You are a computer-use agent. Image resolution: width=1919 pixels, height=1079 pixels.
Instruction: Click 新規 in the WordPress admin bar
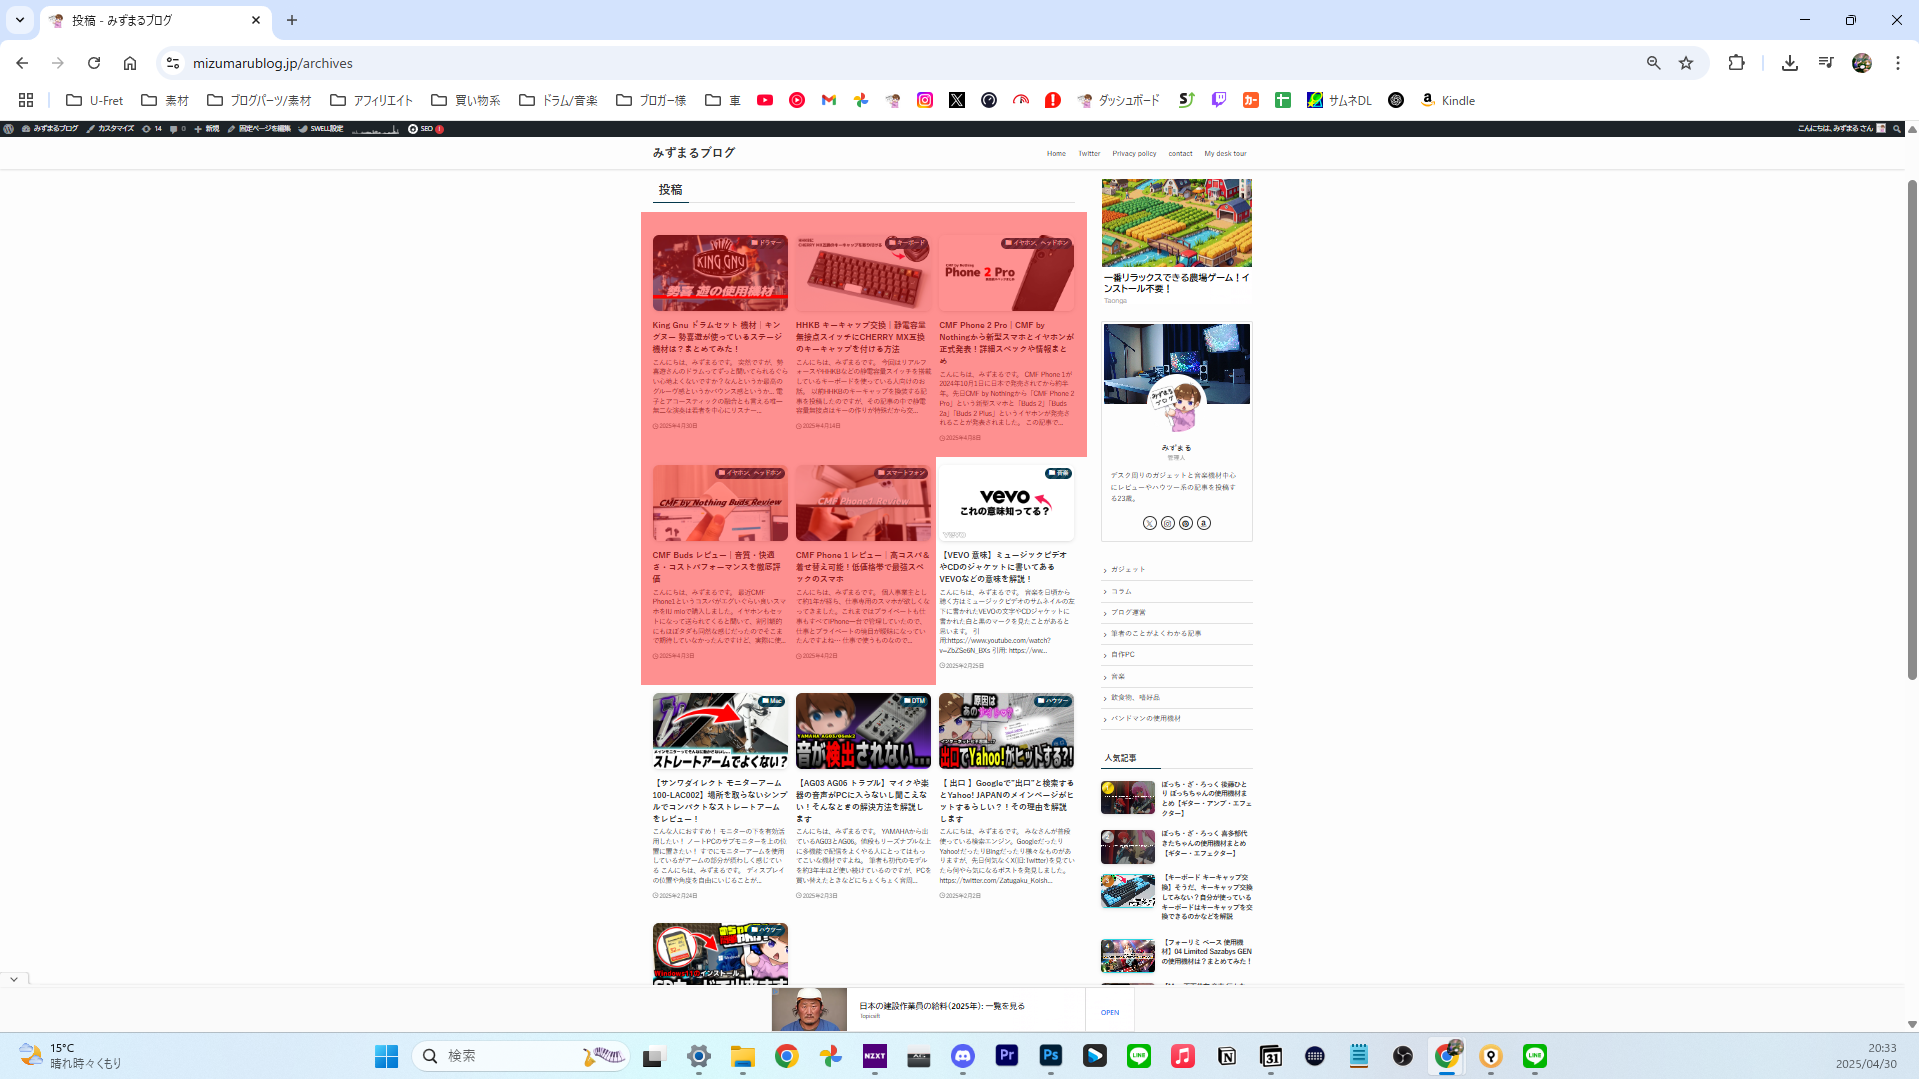207,129
